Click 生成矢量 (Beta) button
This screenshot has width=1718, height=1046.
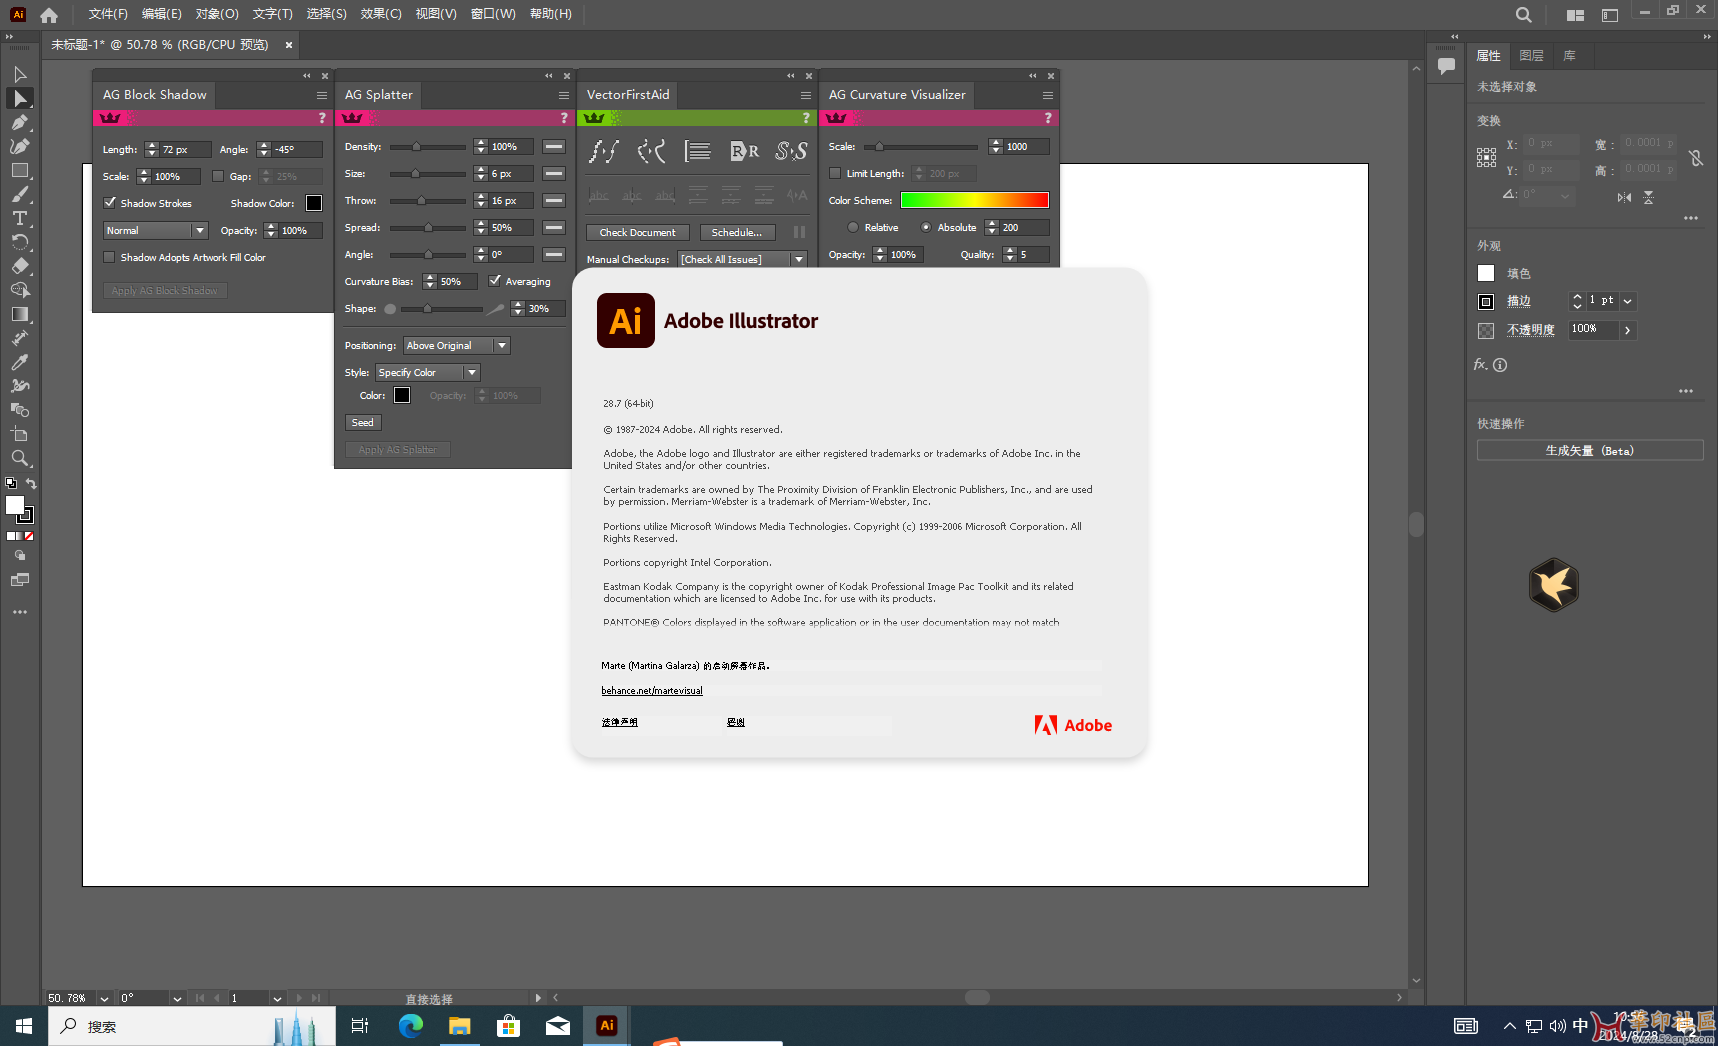click(1589, 451)
